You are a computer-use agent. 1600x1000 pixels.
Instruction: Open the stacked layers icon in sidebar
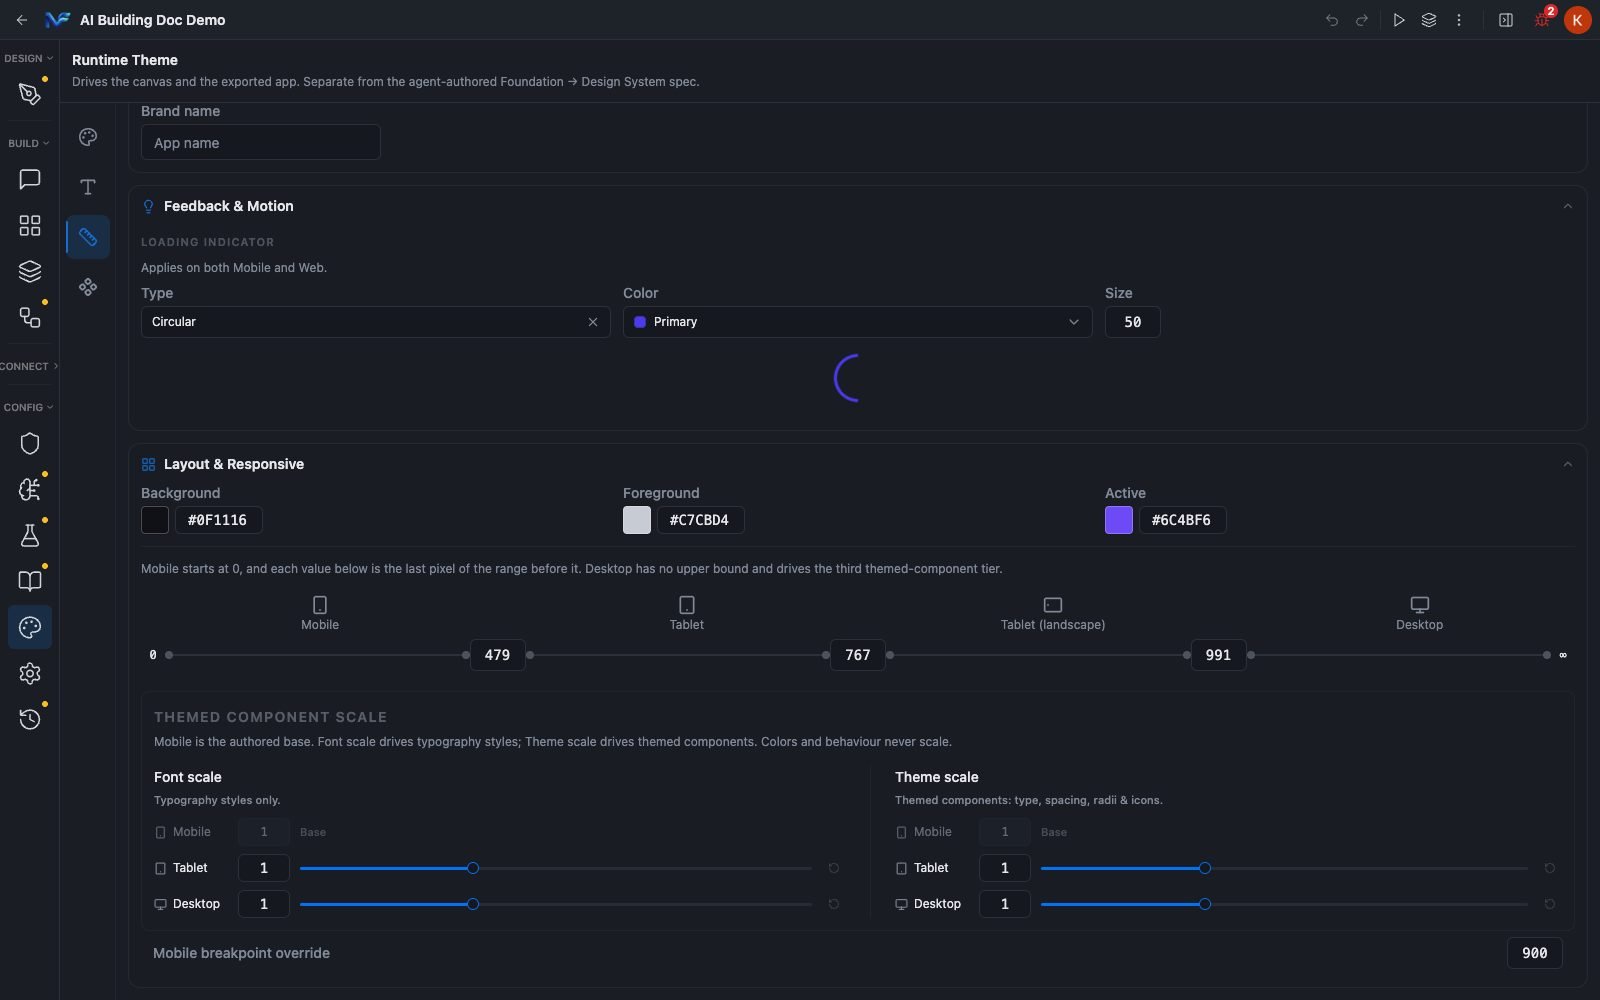pos(30,271)
